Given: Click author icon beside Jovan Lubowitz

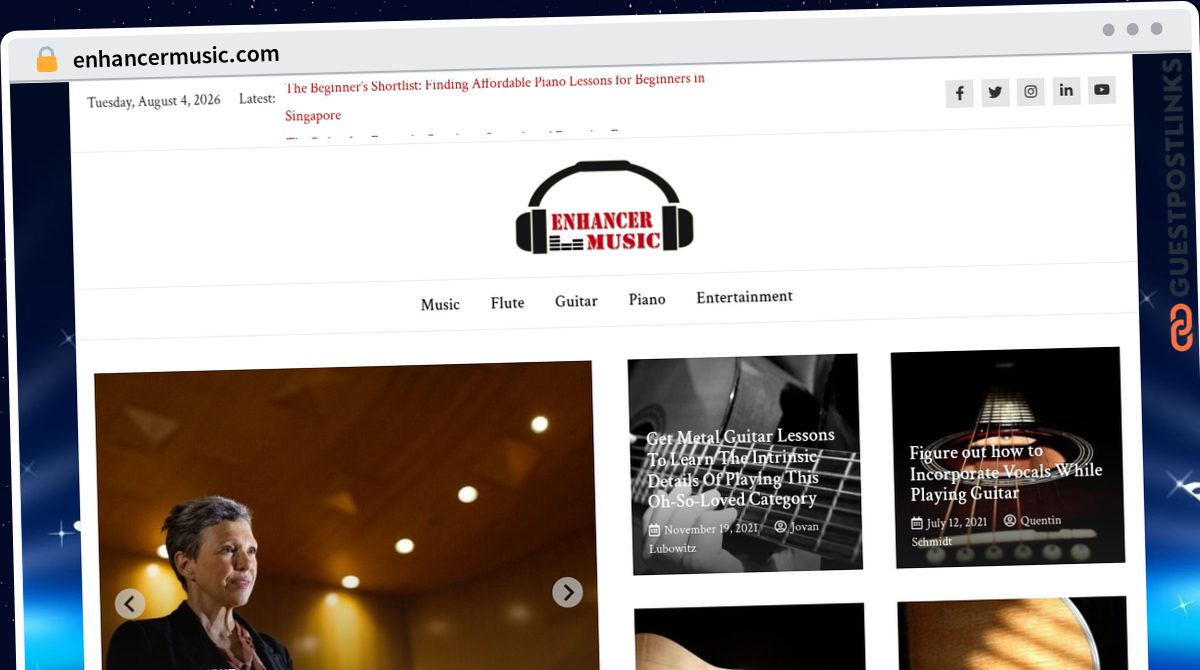Looking at the screenshot, I should pos(780,527).
